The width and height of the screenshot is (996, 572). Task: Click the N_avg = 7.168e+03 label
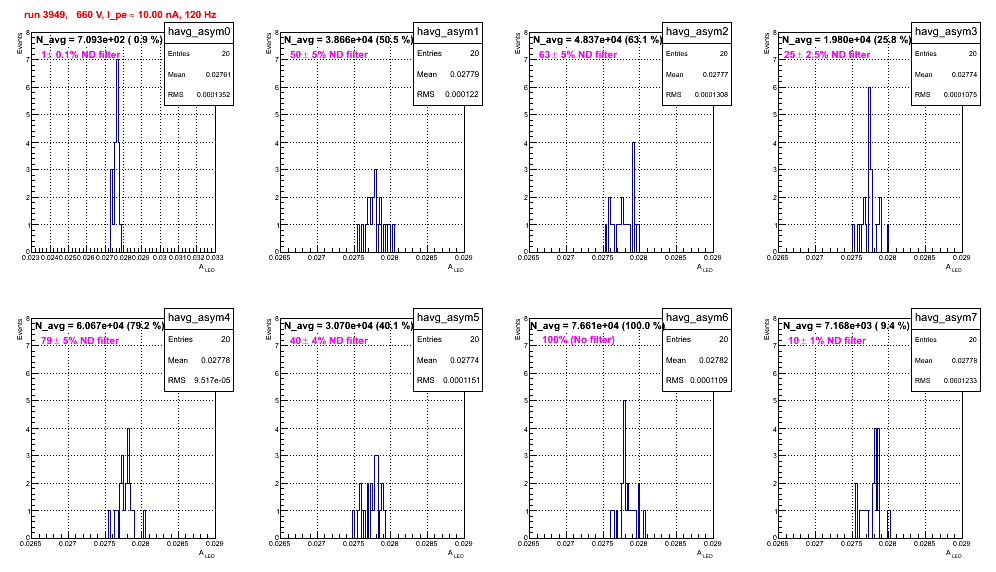(845, 325)
